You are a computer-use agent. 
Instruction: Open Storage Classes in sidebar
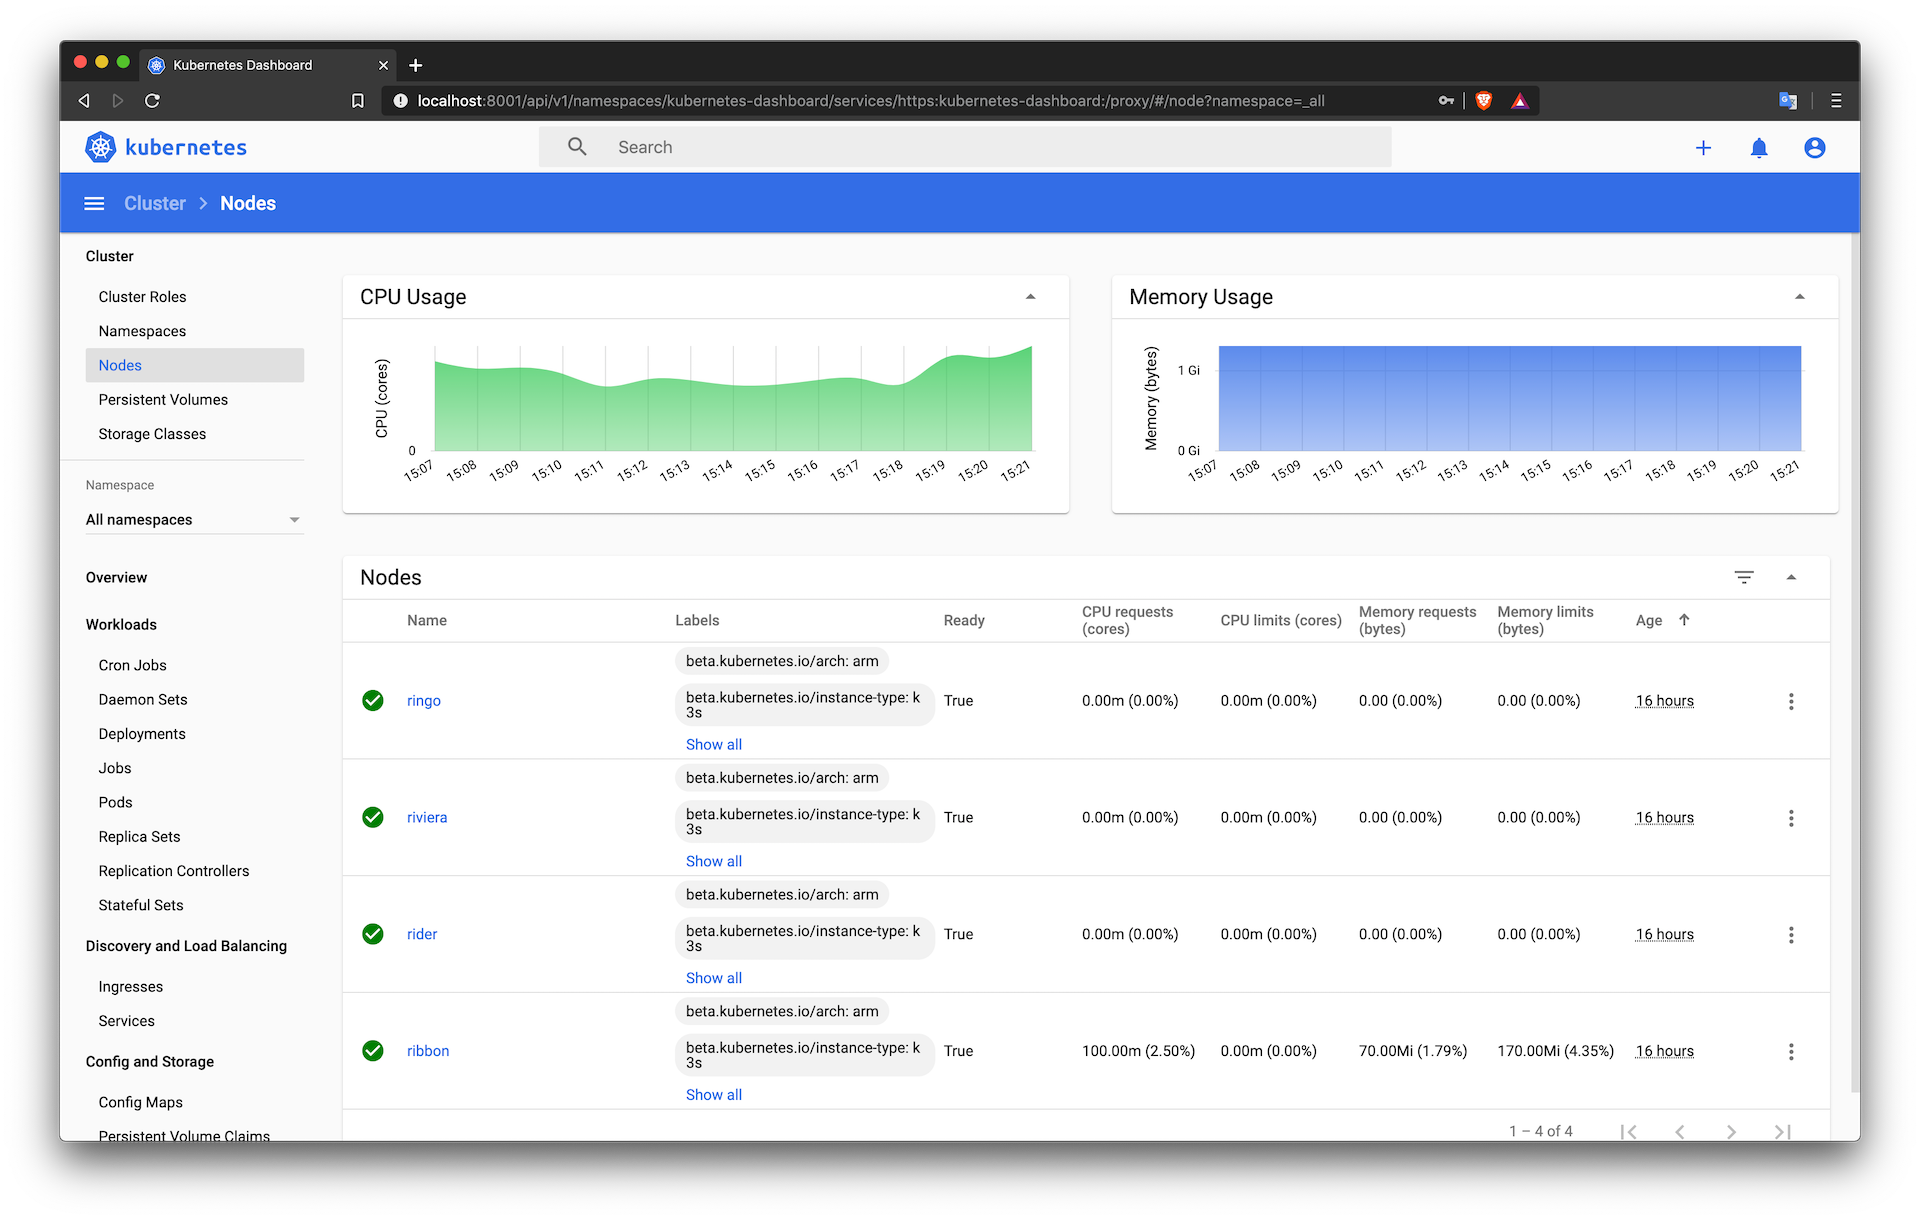pyautogui.click(x=152, y=434)
